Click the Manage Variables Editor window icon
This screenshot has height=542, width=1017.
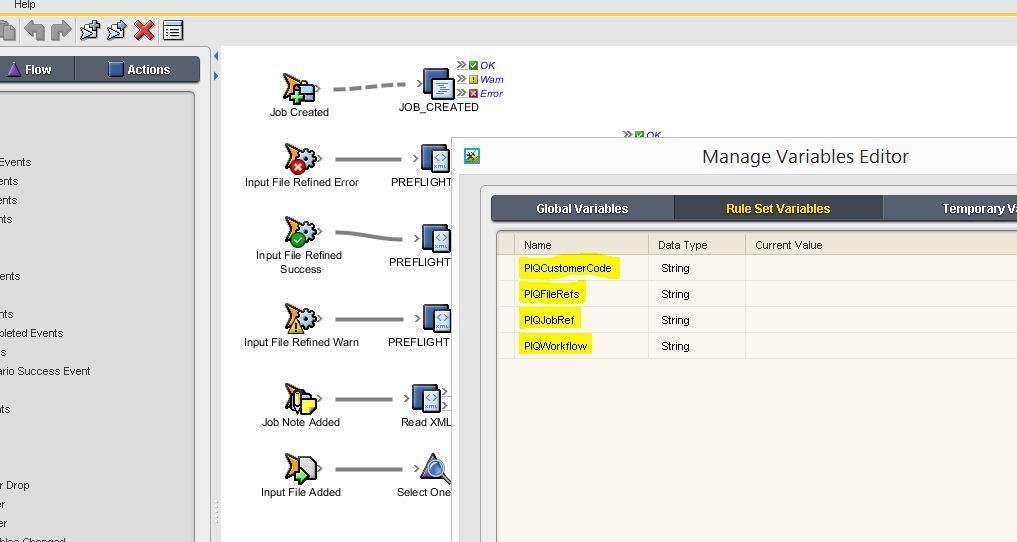tap(472, 156)
